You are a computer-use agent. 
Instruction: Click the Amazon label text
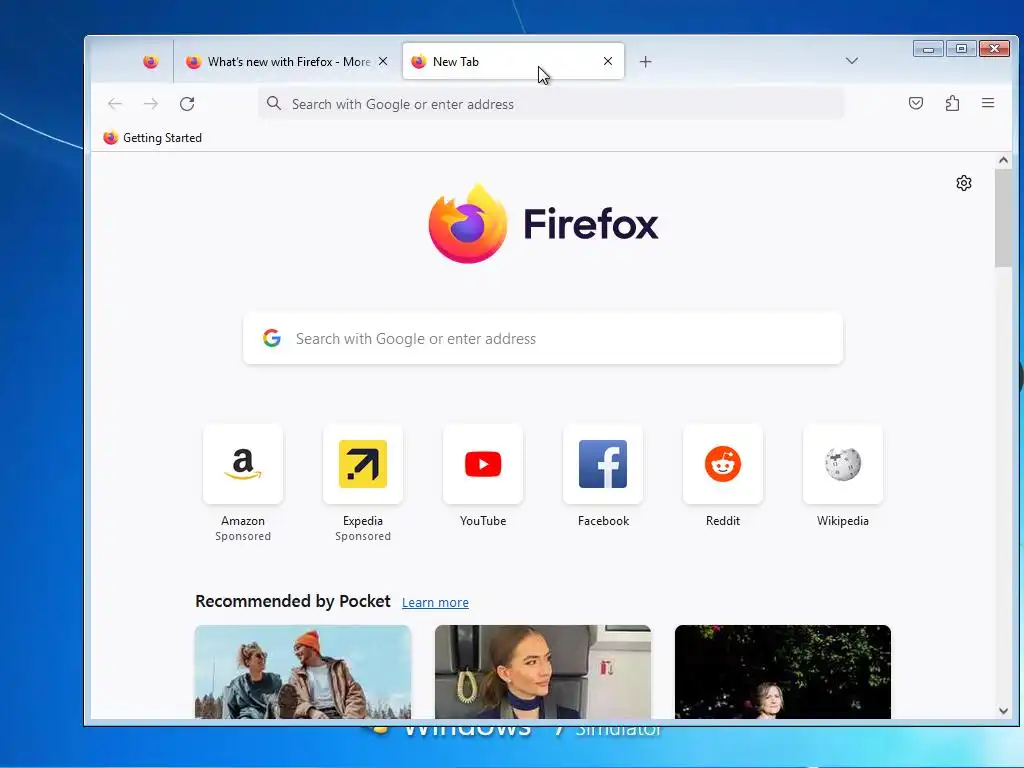click(x=243, y=521)
